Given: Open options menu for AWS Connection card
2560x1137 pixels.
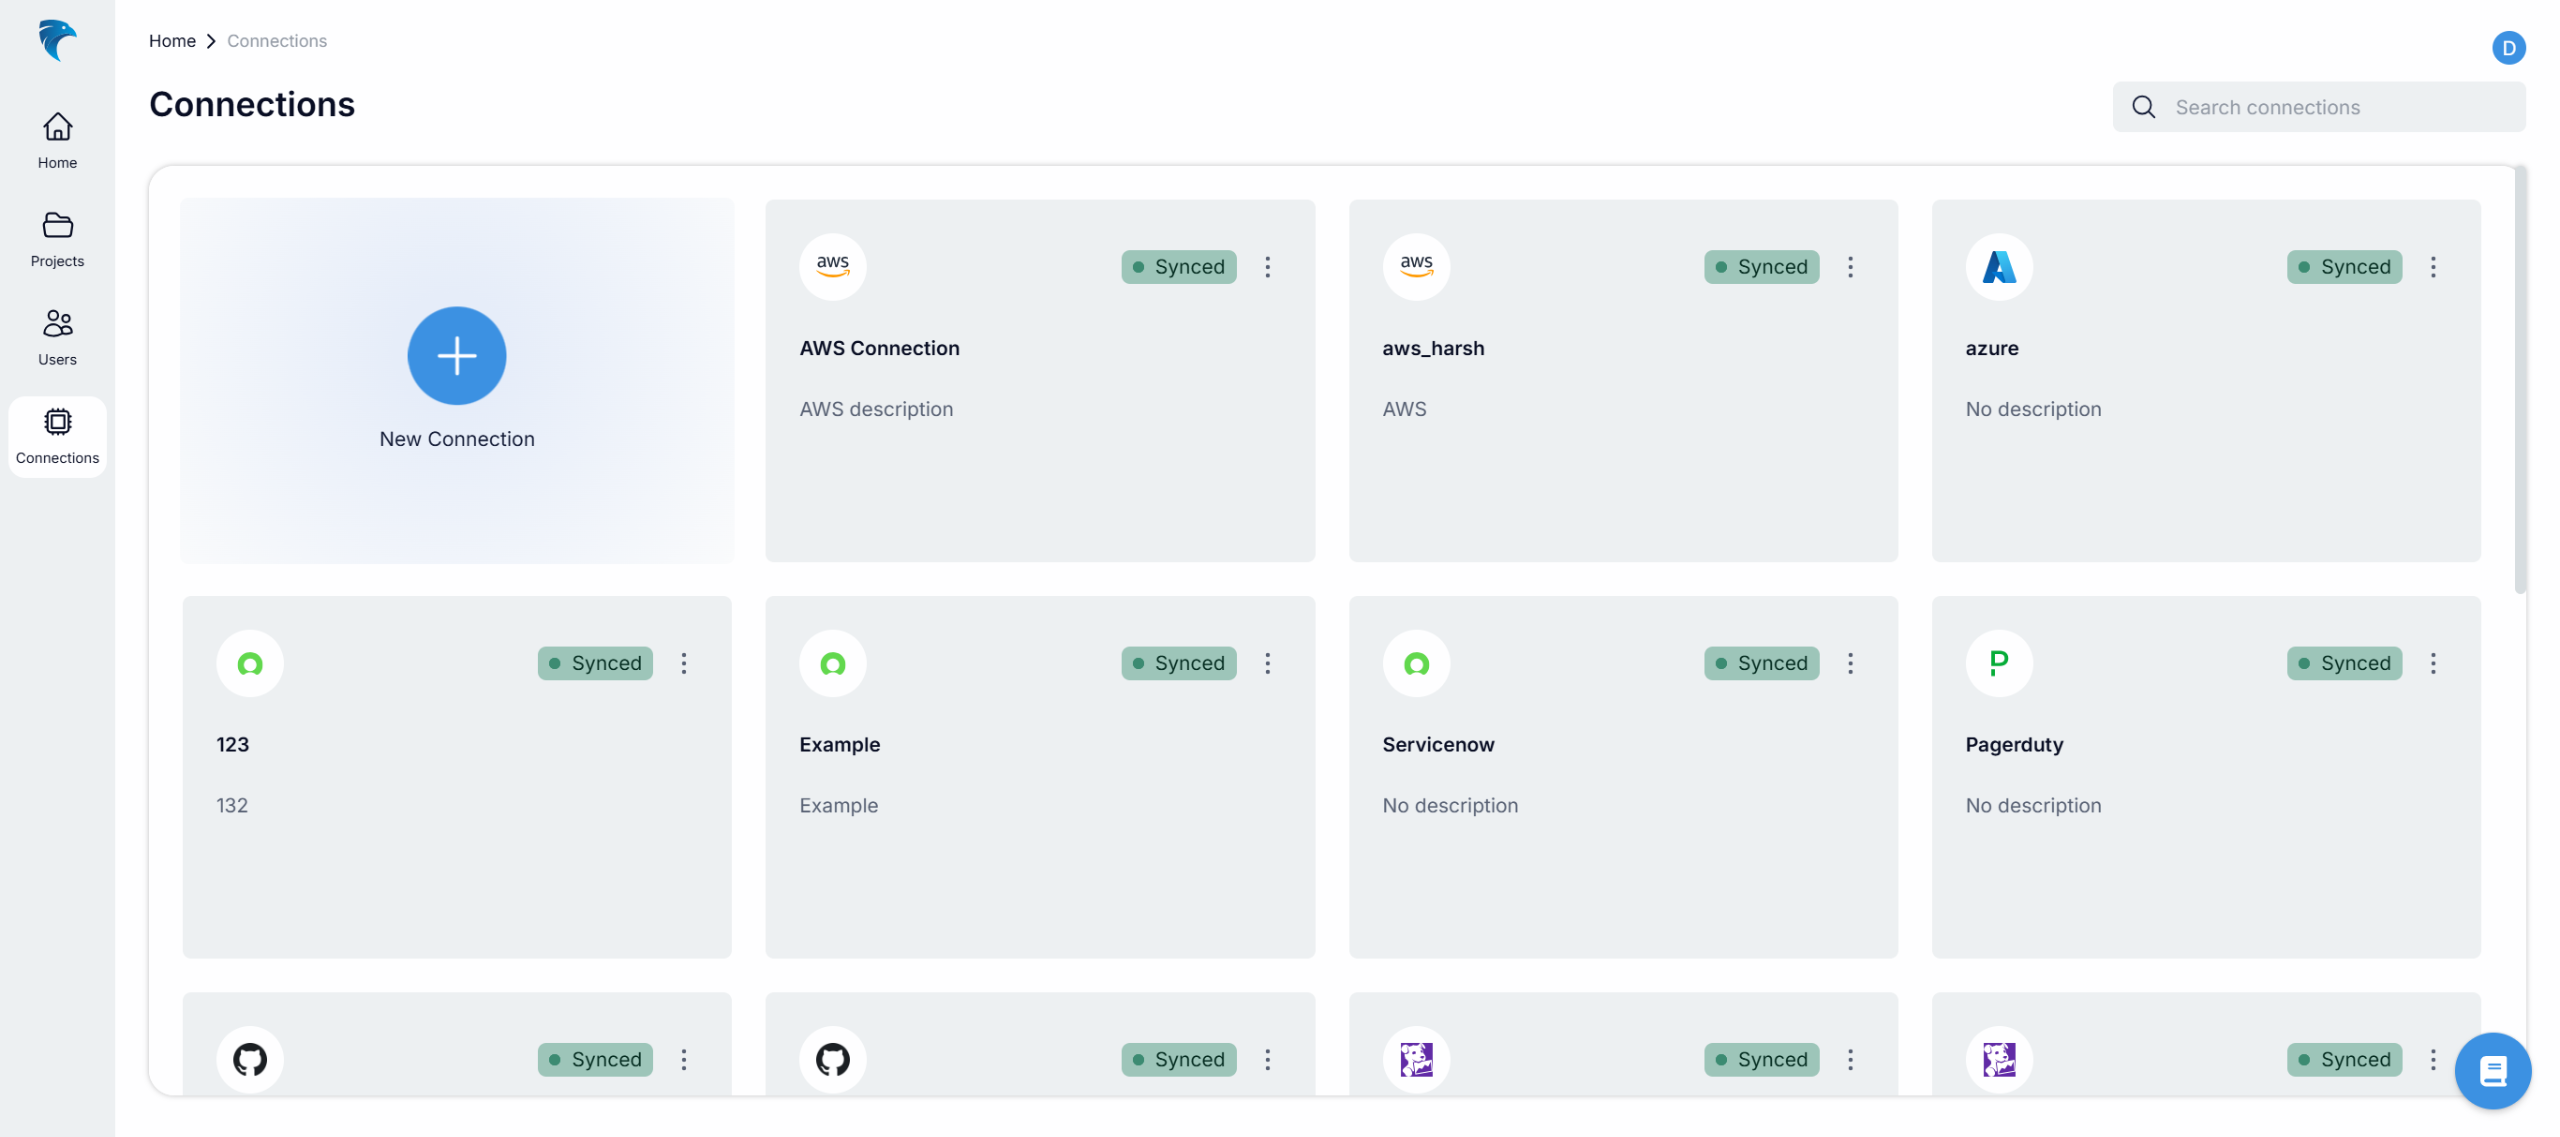Looking at the screenshot, I should [x=1267, y=267].
